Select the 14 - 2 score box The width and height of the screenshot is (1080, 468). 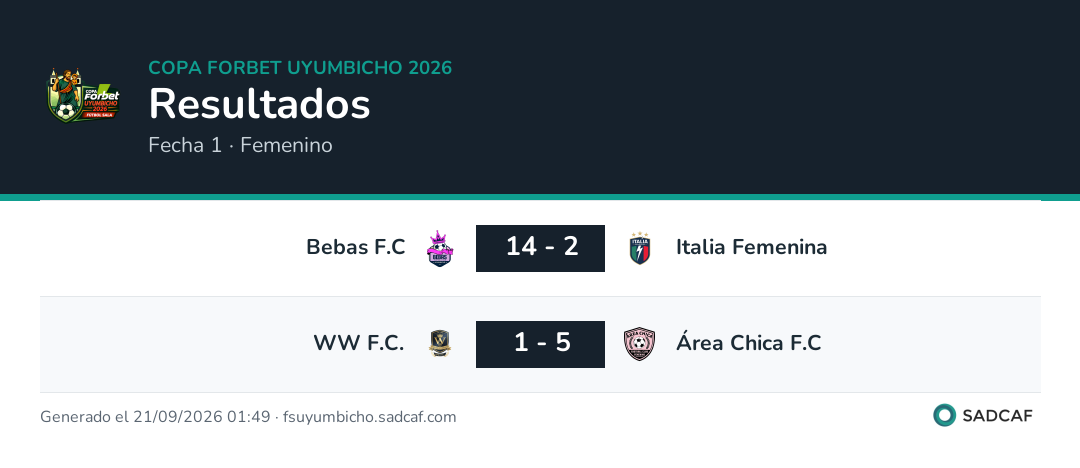click(x=540, y=248)
